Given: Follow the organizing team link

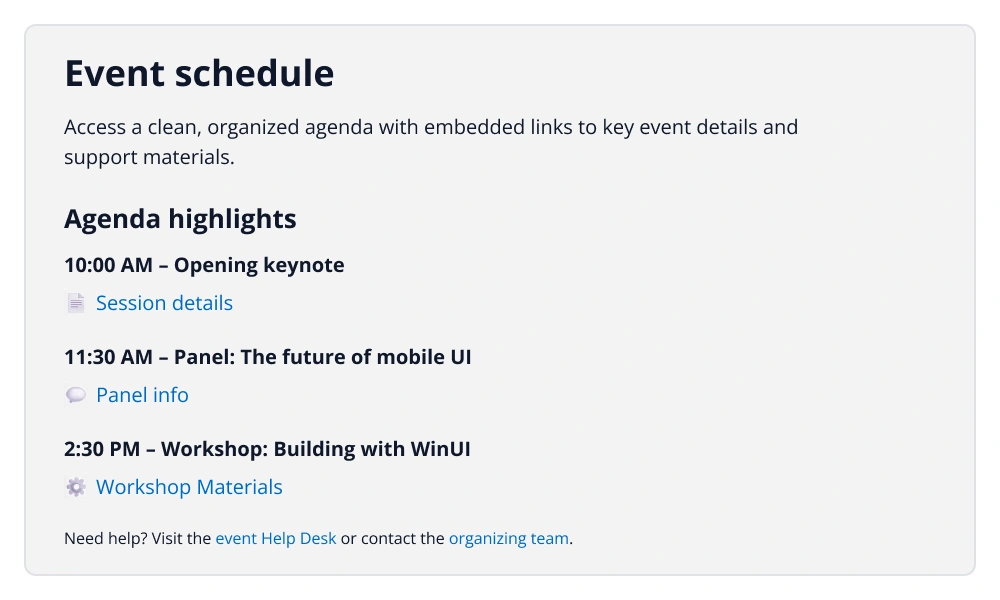Looking at the screenshot, I should (509, 538).
